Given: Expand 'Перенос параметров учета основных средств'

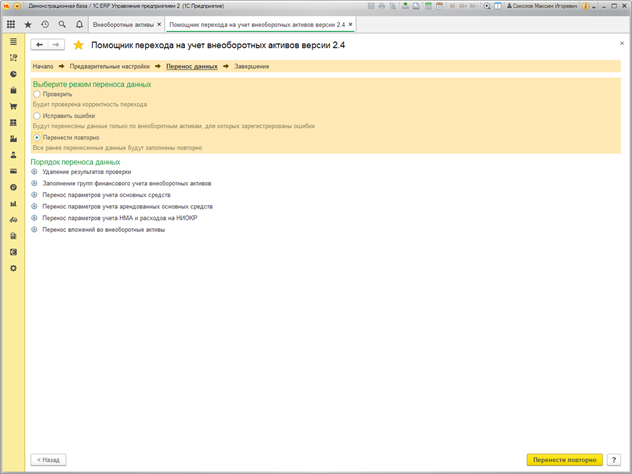Looking at the screenshot, I should [x=34, y=195].
